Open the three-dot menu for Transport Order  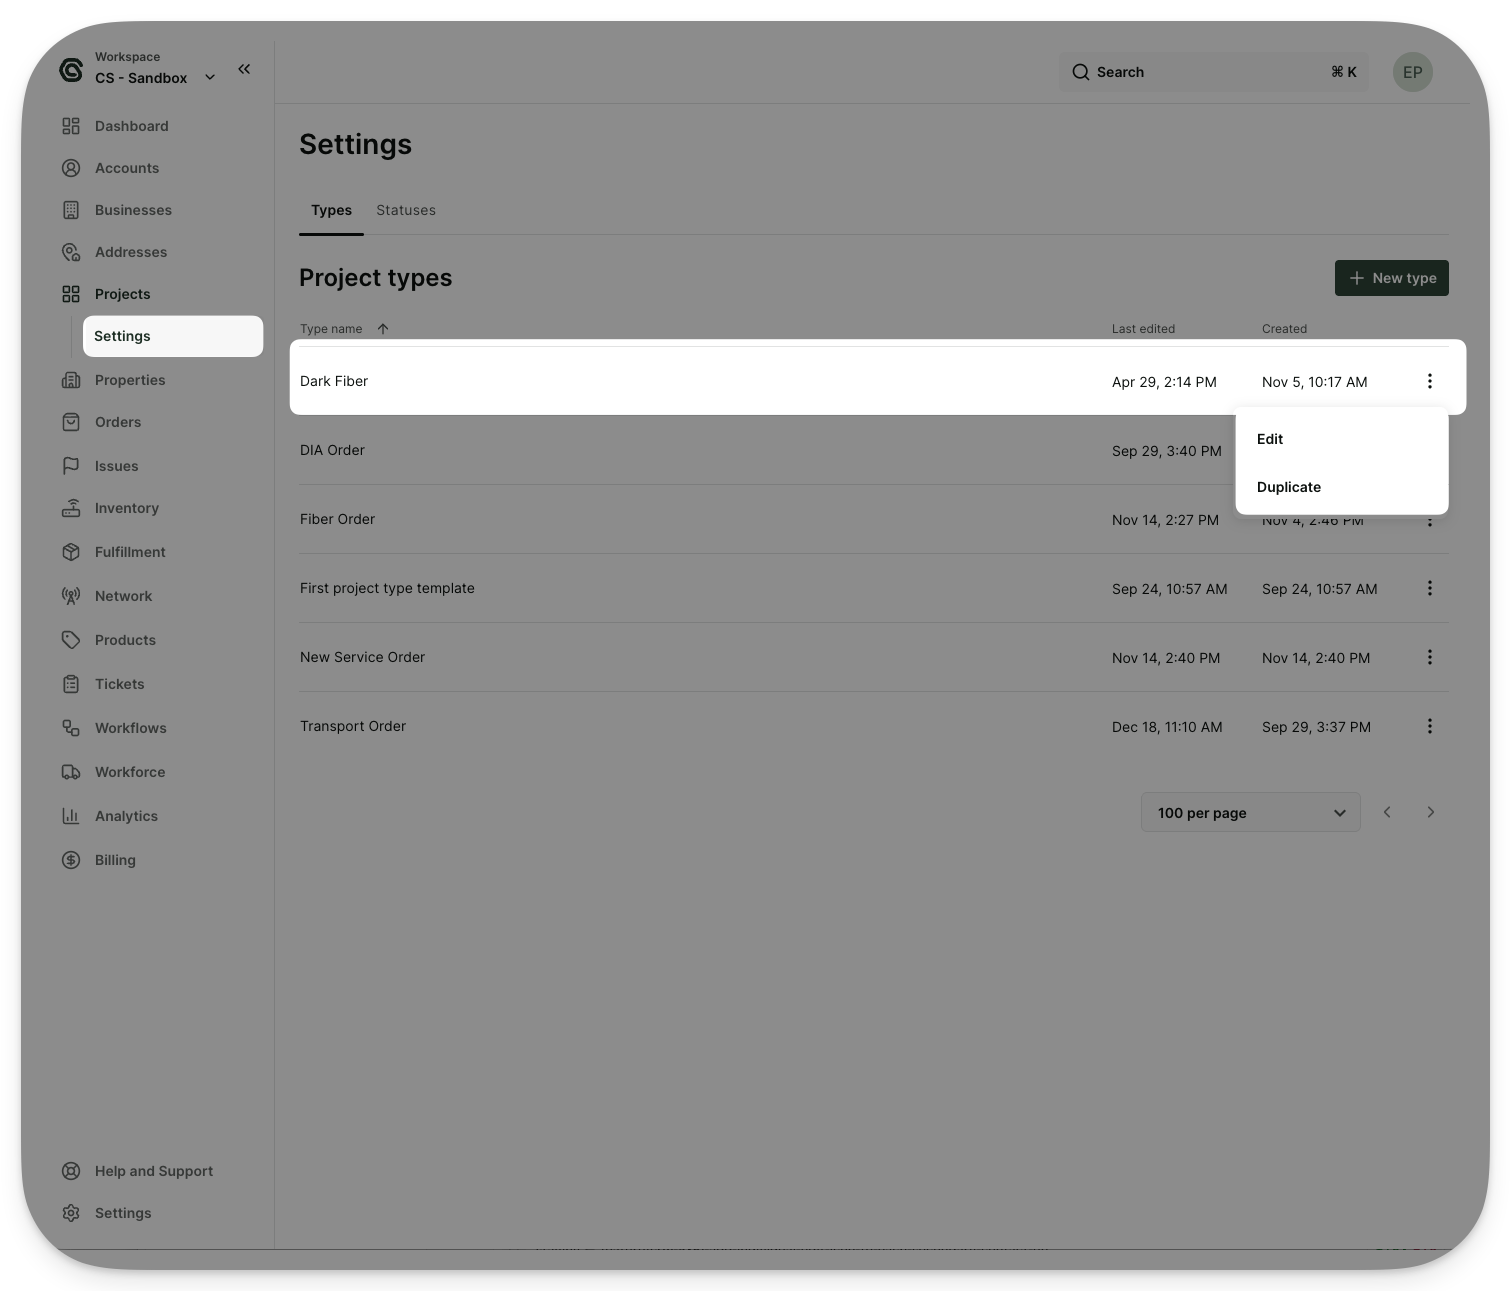1430,726
